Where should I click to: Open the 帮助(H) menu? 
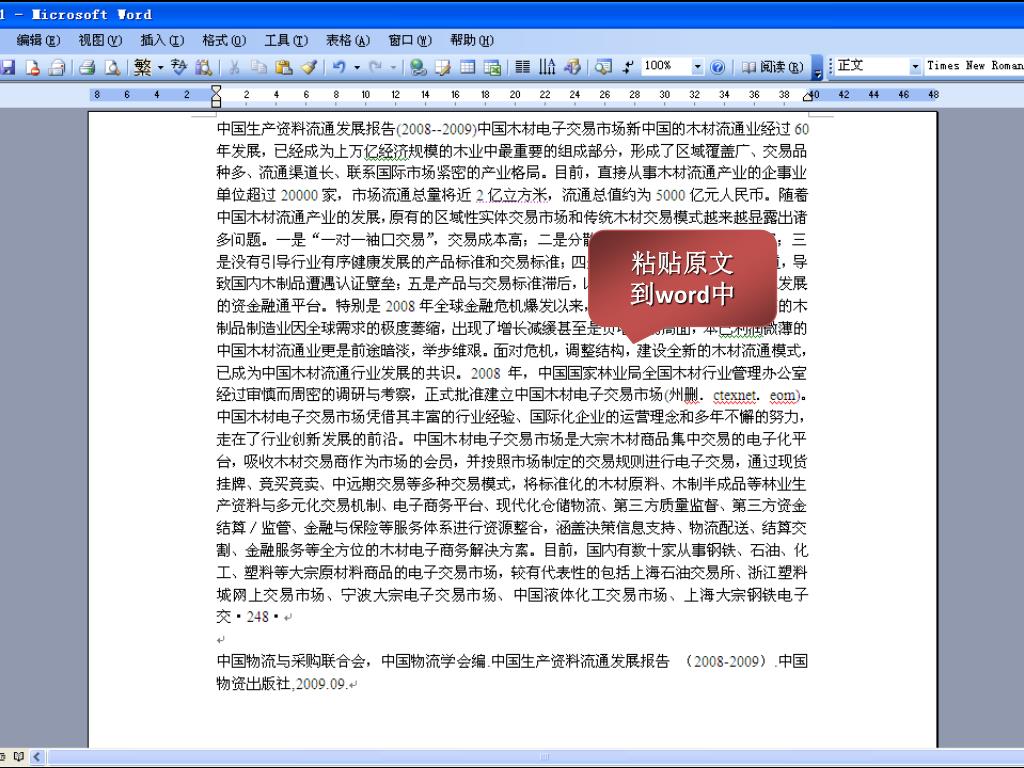click(472, 40)
